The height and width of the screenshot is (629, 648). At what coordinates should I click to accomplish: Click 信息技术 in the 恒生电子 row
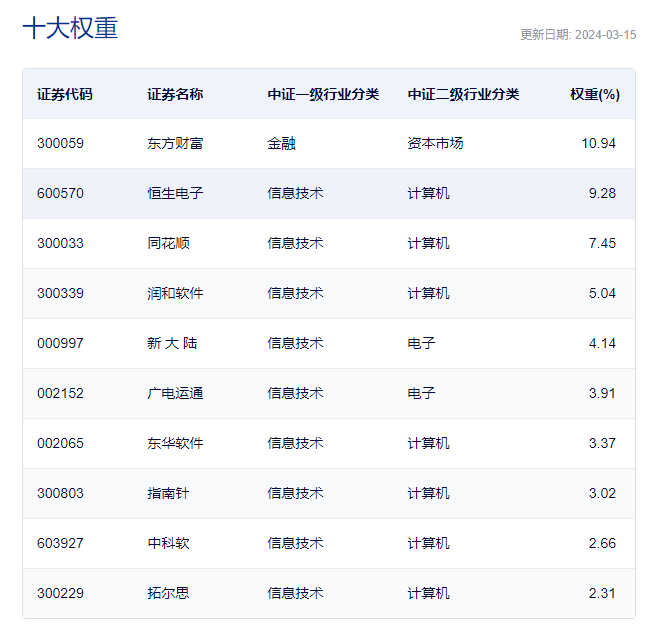tap(295, 193)
